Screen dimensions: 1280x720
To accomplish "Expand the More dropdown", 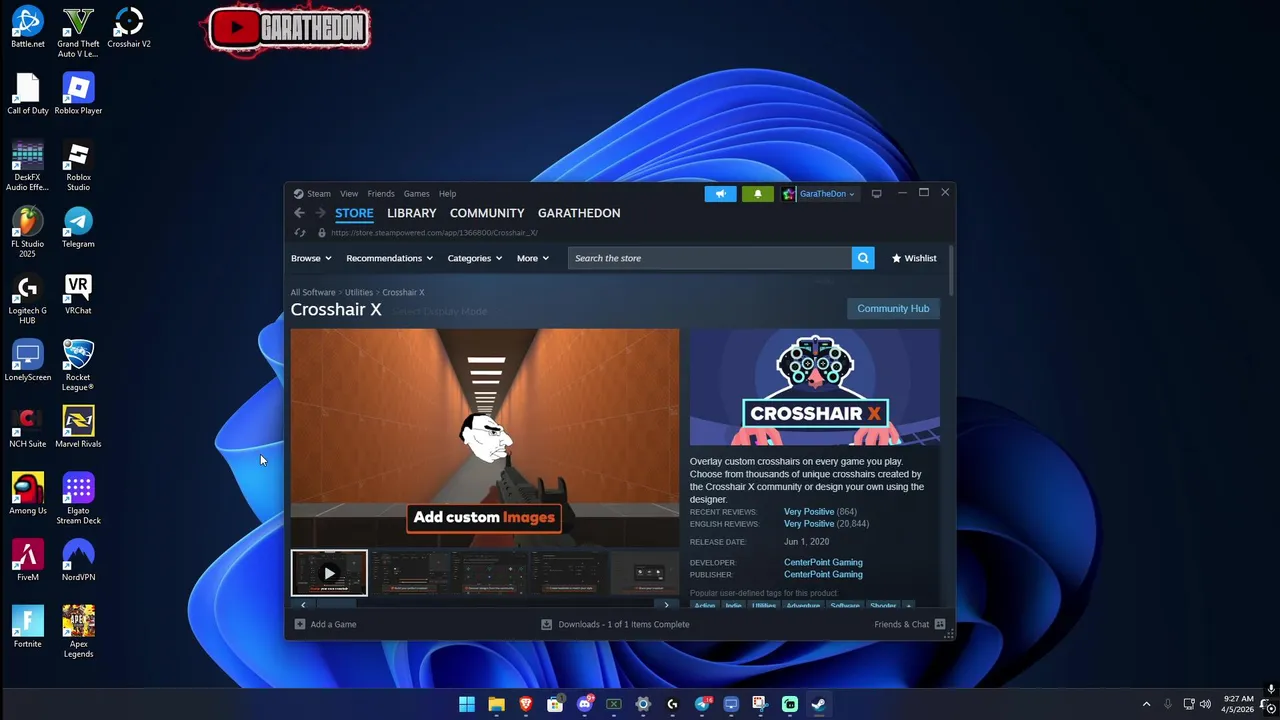I will pos(533,258).
